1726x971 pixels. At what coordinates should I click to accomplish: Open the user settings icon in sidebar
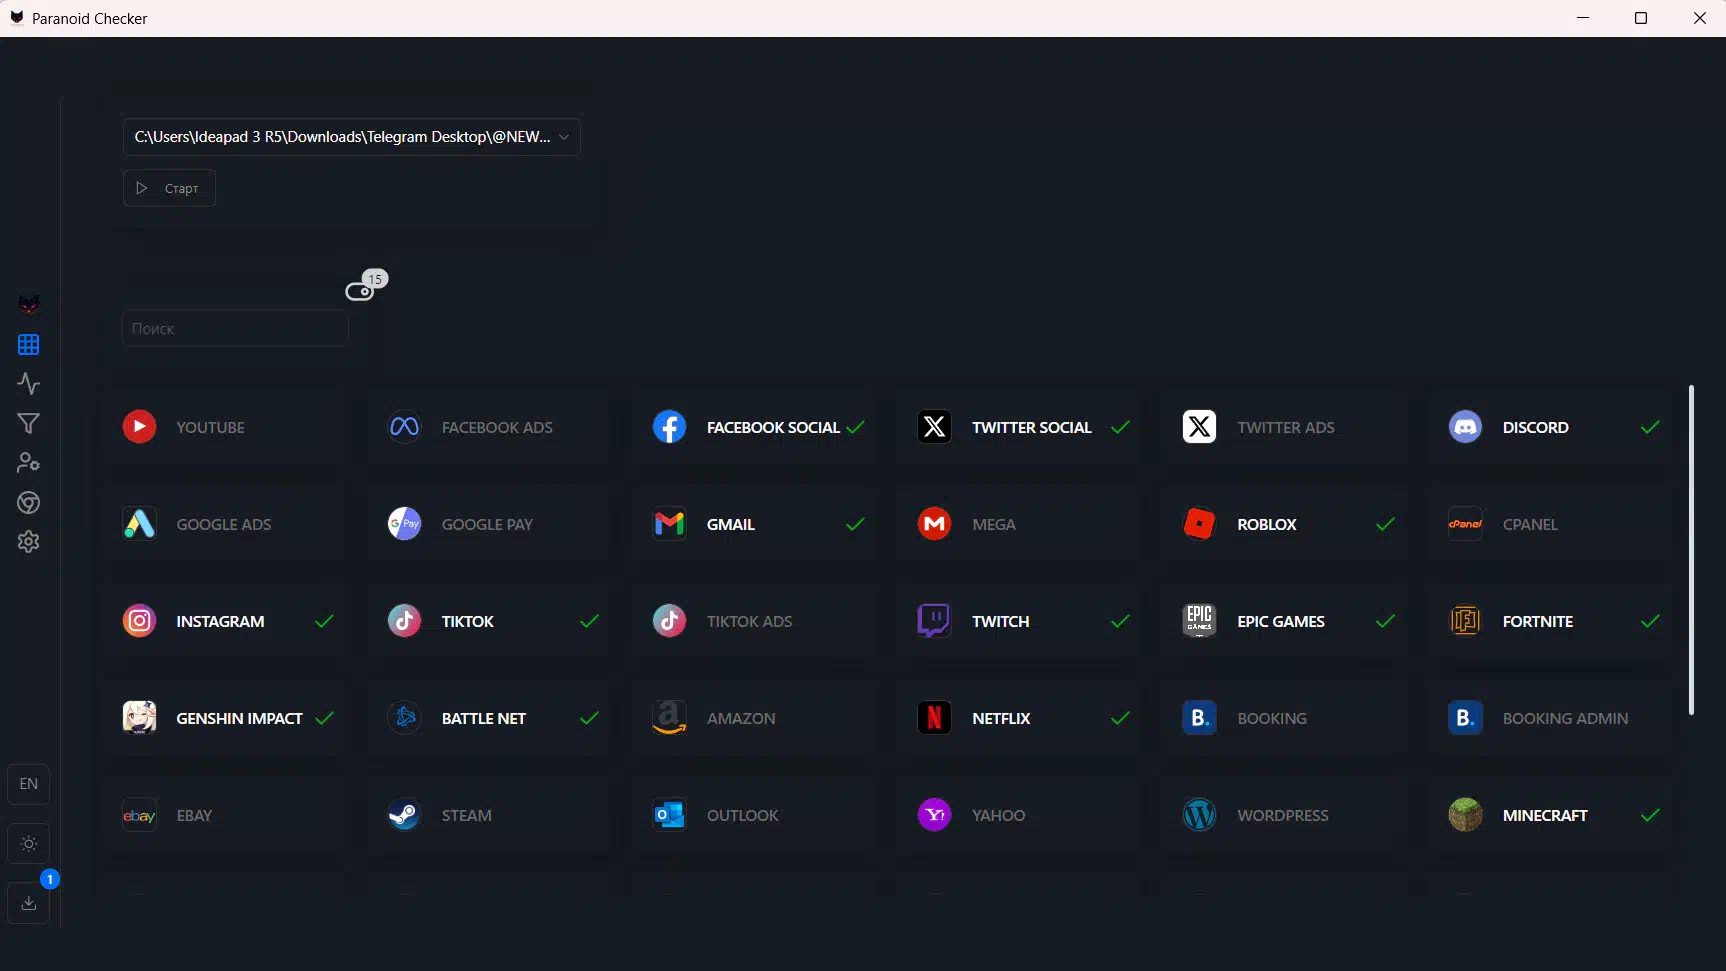[x=28, y=463]
